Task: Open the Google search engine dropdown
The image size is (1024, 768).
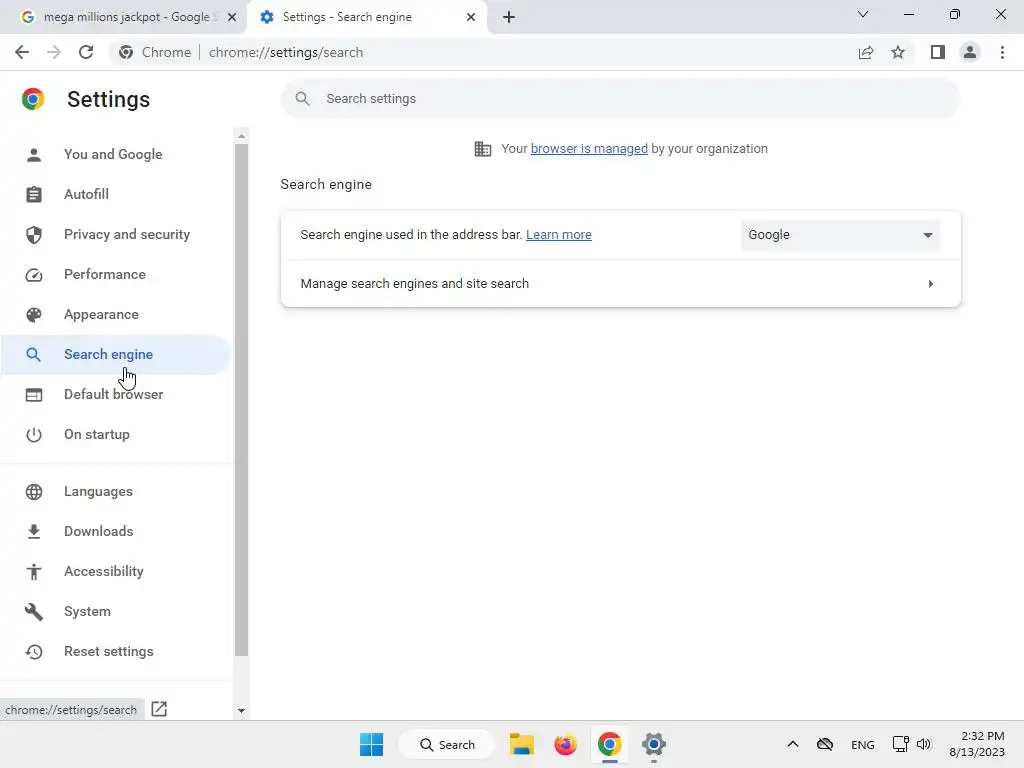Action: coord(840,235)
